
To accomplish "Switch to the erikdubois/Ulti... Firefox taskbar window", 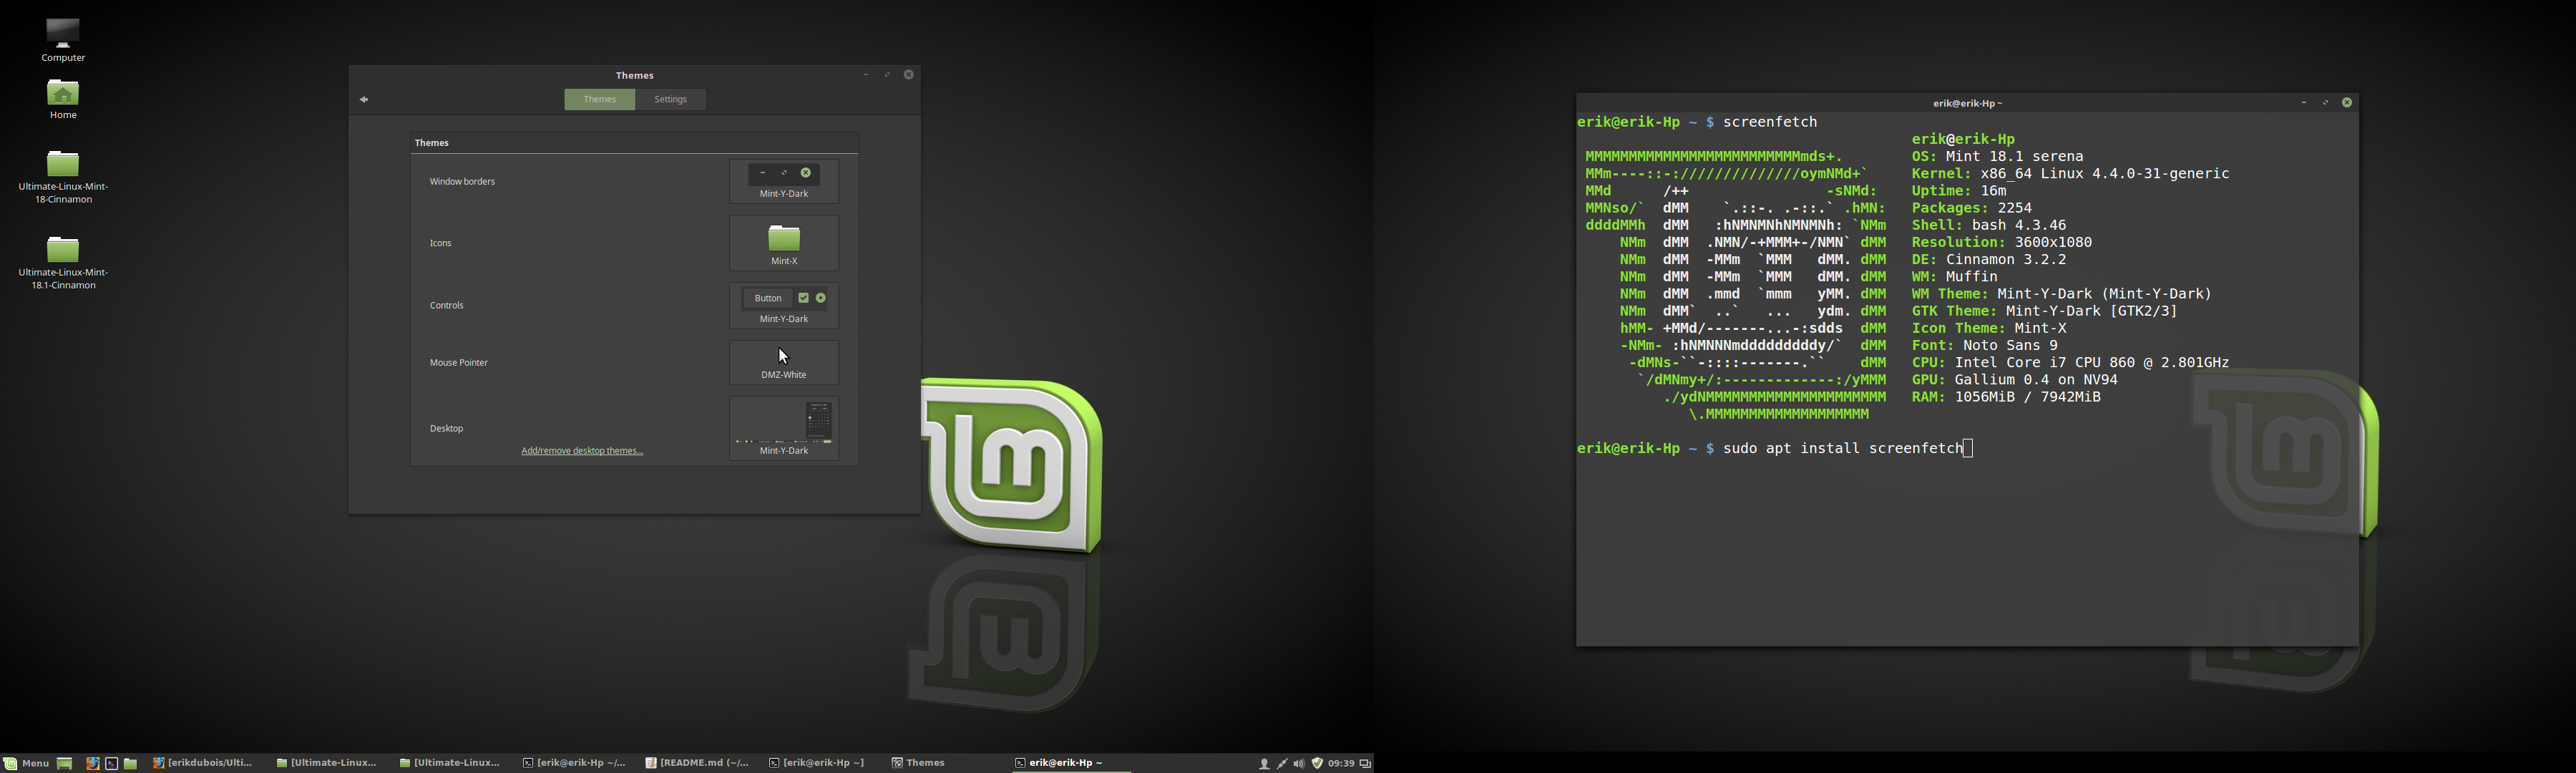I will [x=204, y=763].
